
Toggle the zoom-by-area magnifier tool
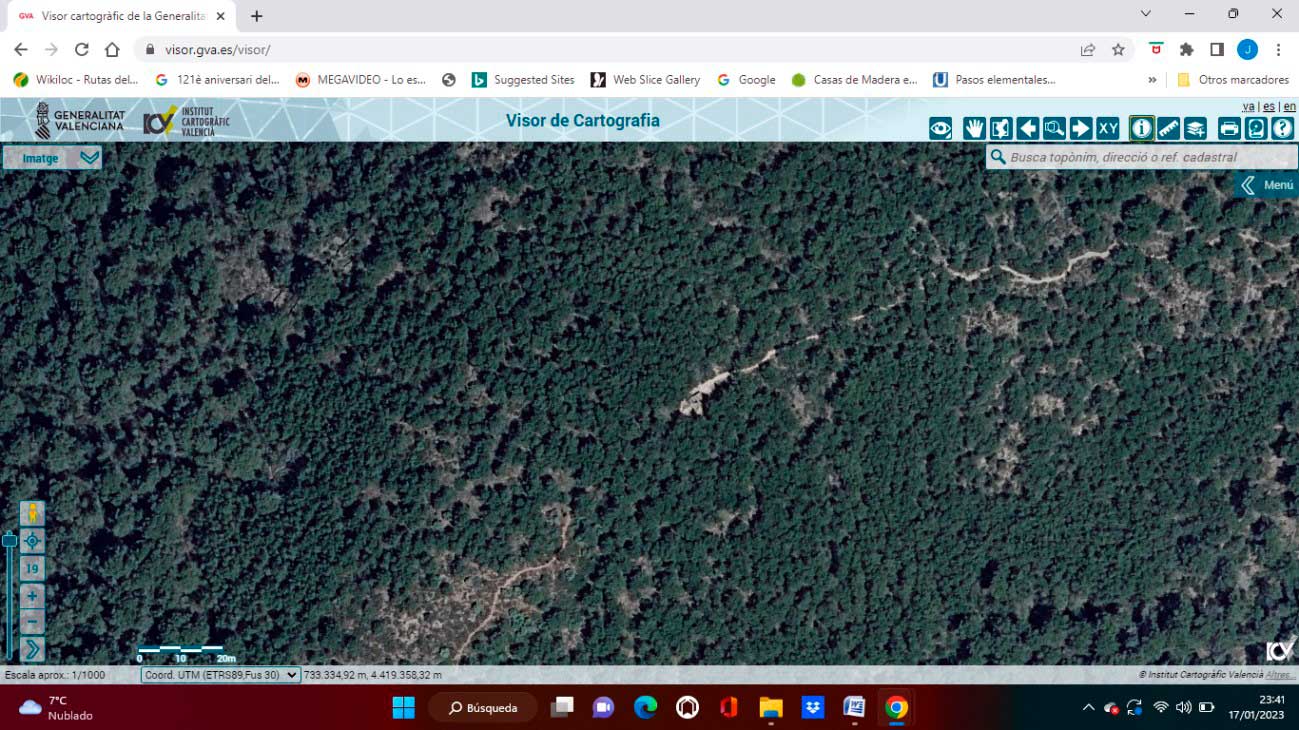1054,128
